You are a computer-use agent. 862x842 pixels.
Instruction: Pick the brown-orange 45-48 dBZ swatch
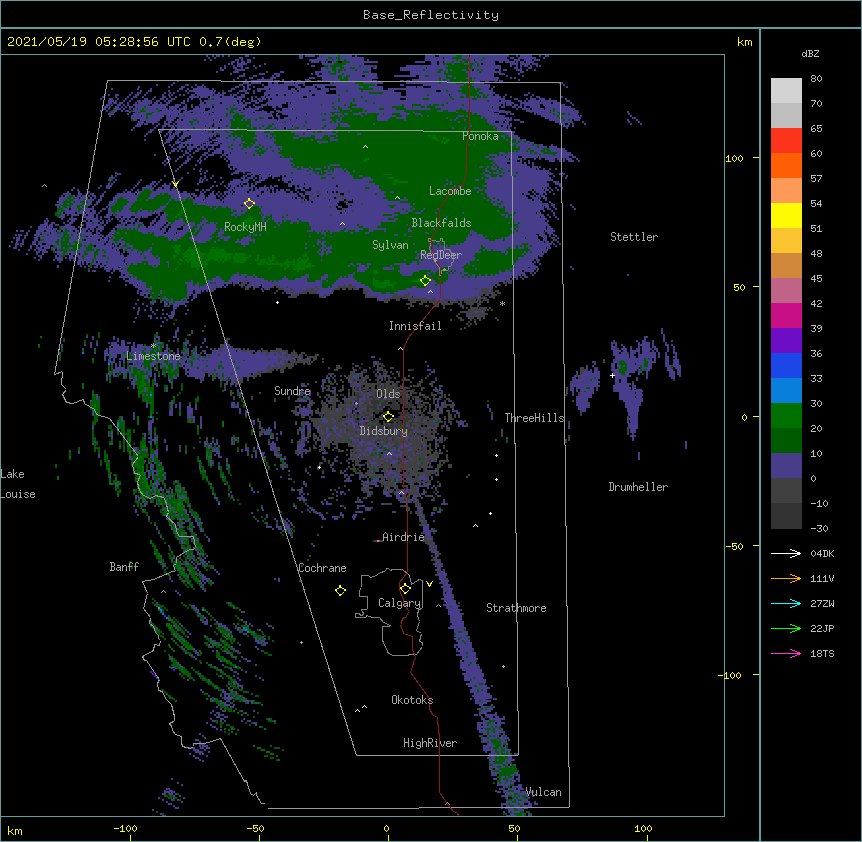[786, 265]
